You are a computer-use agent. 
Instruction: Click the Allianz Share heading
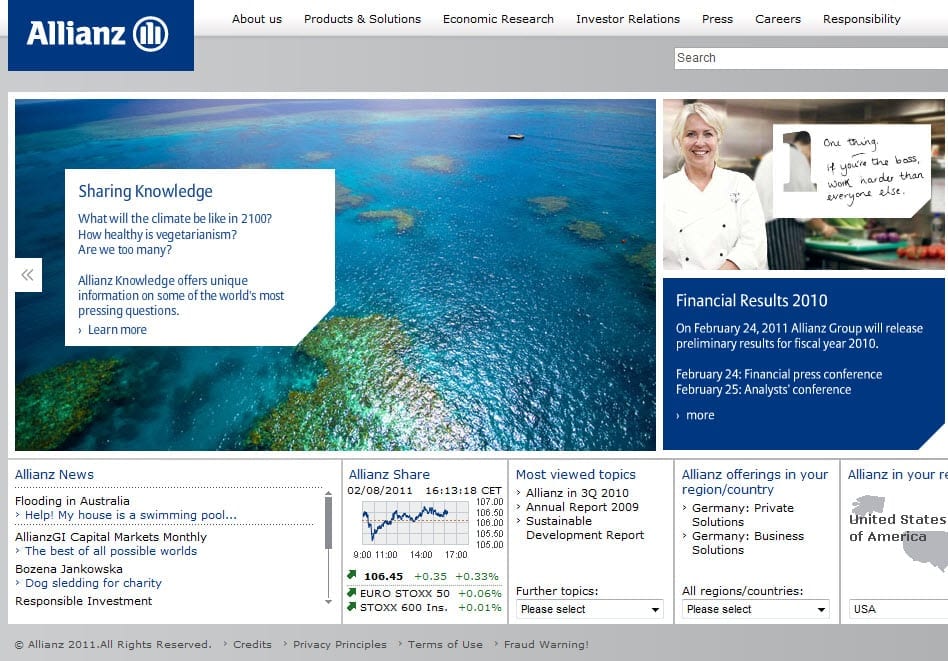click(389, 475)
